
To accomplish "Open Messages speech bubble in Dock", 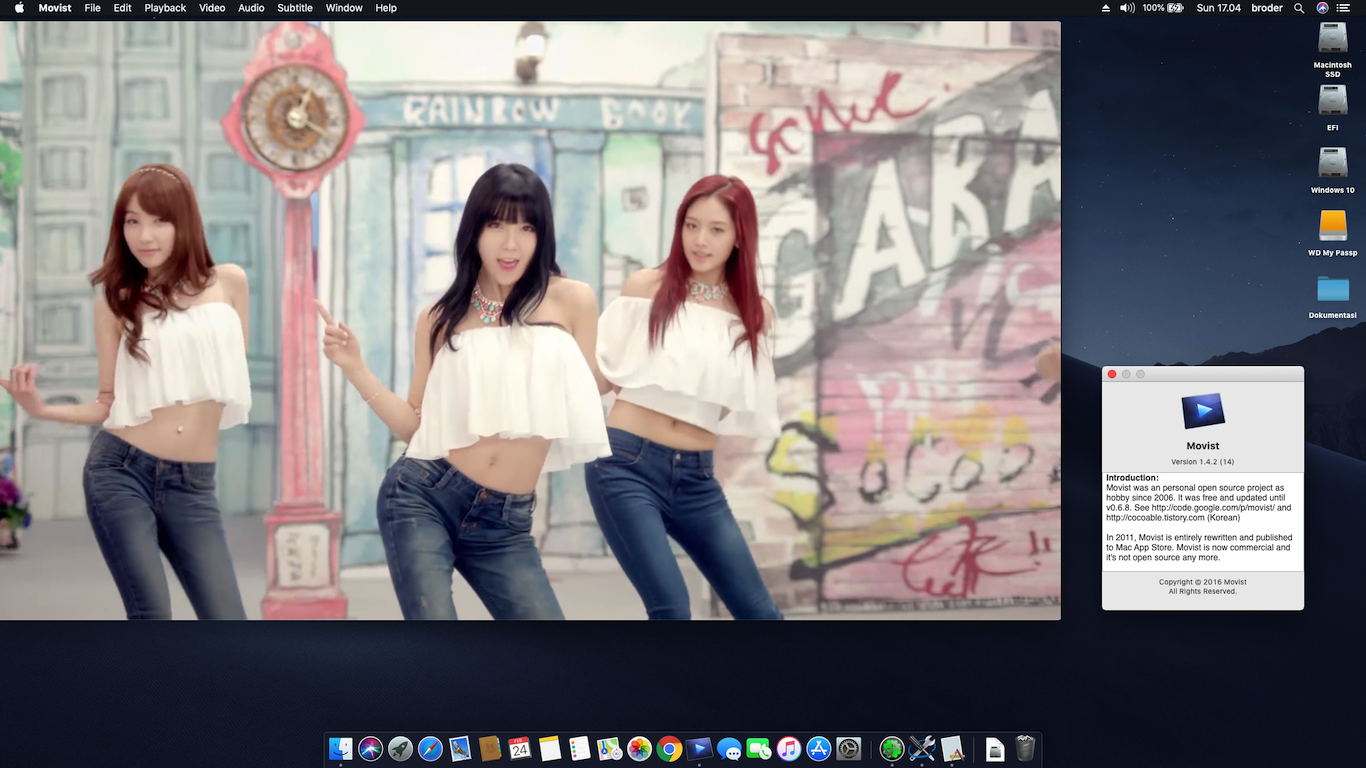I will (729, 748).
